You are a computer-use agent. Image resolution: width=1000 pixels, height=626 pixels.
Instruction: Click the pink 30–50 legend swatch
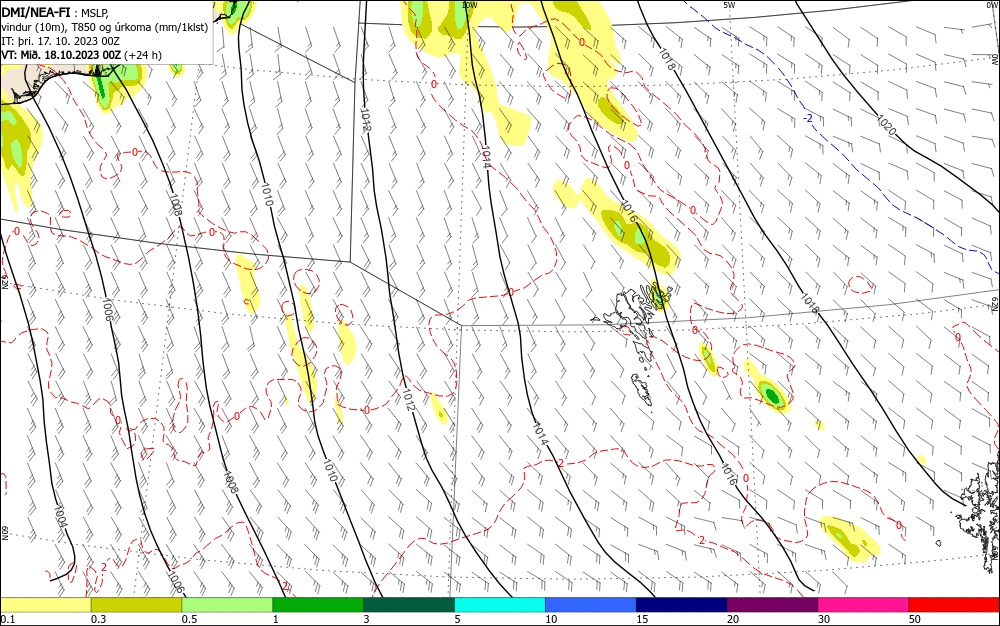[x=864, y=604]
